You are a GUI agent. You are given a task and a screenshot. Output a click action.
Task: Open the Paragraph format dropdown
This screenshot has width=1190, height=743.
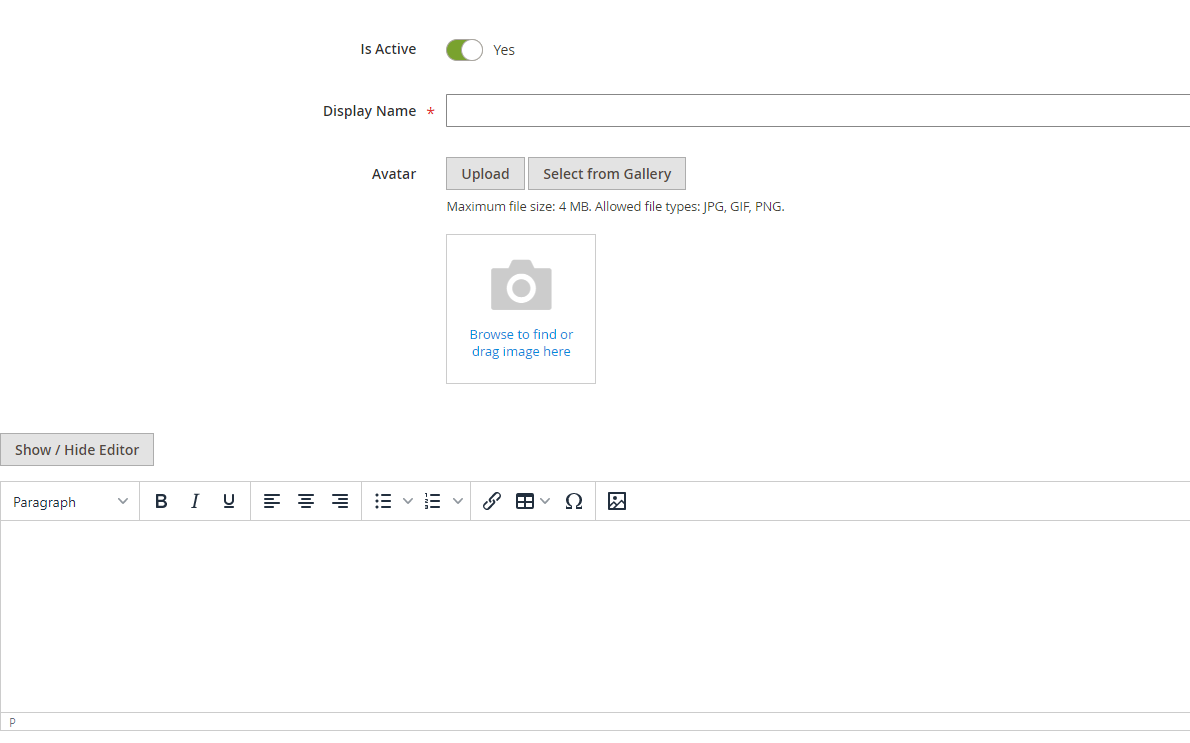click(71, 502)
